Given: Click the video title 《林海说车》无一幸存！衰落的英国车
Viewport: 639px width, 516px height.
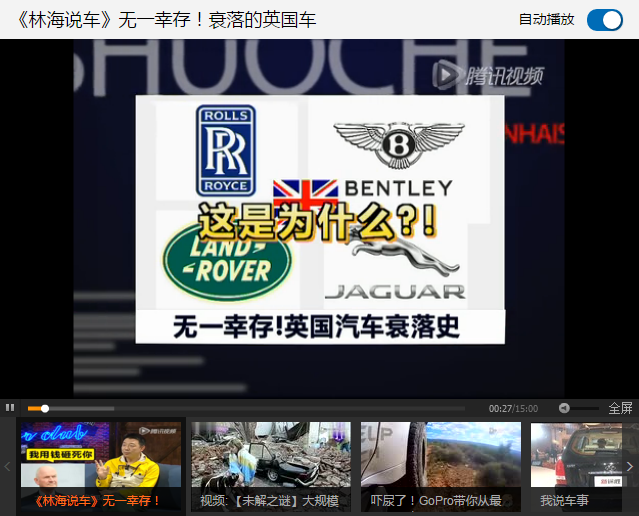Looking at the screenshot, I should tap(166, 20).
